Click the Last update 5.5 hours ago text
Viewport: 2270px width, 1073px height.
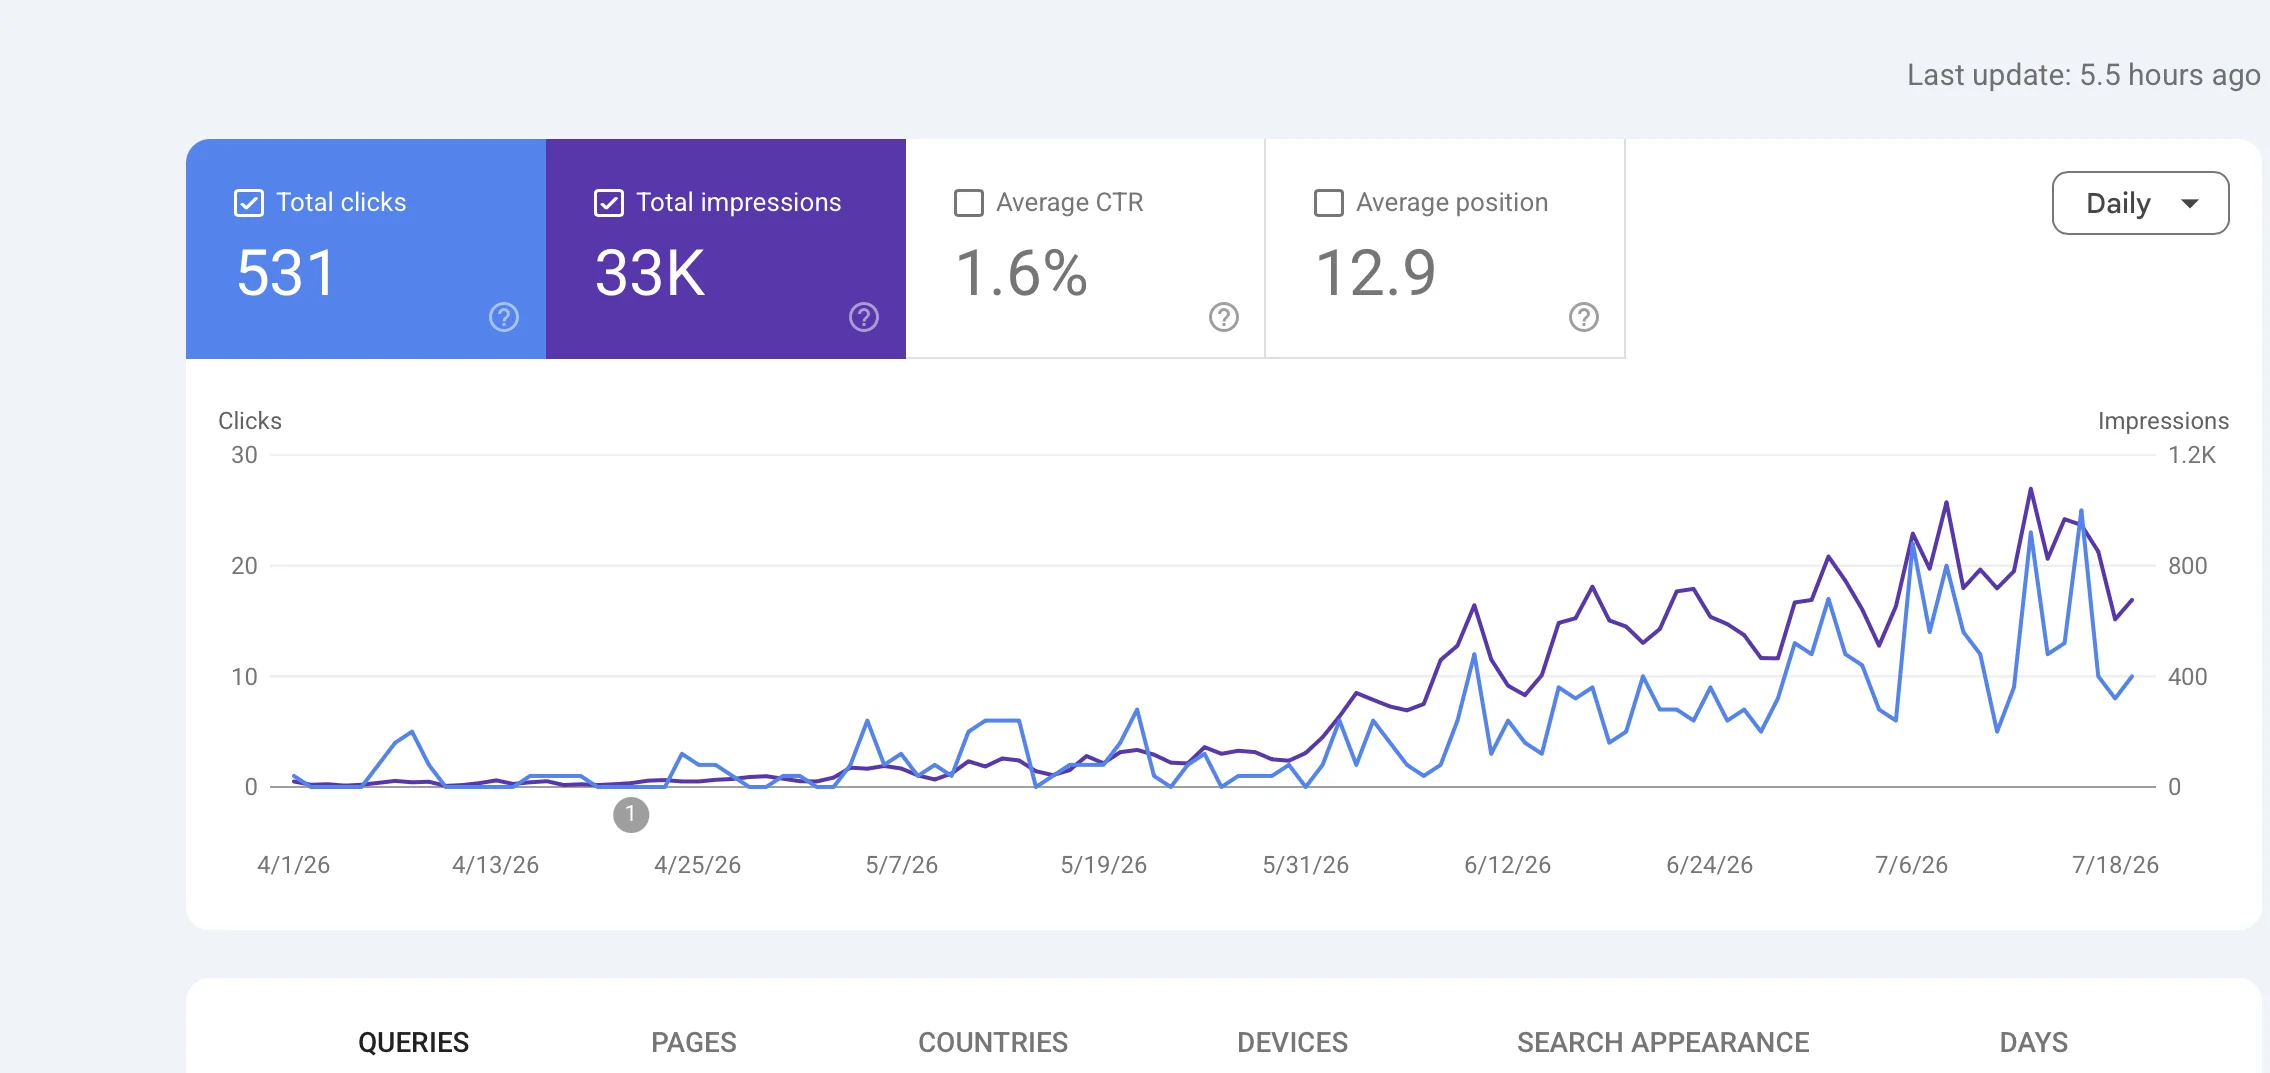pyautogui.click(x=2083, y=75)
